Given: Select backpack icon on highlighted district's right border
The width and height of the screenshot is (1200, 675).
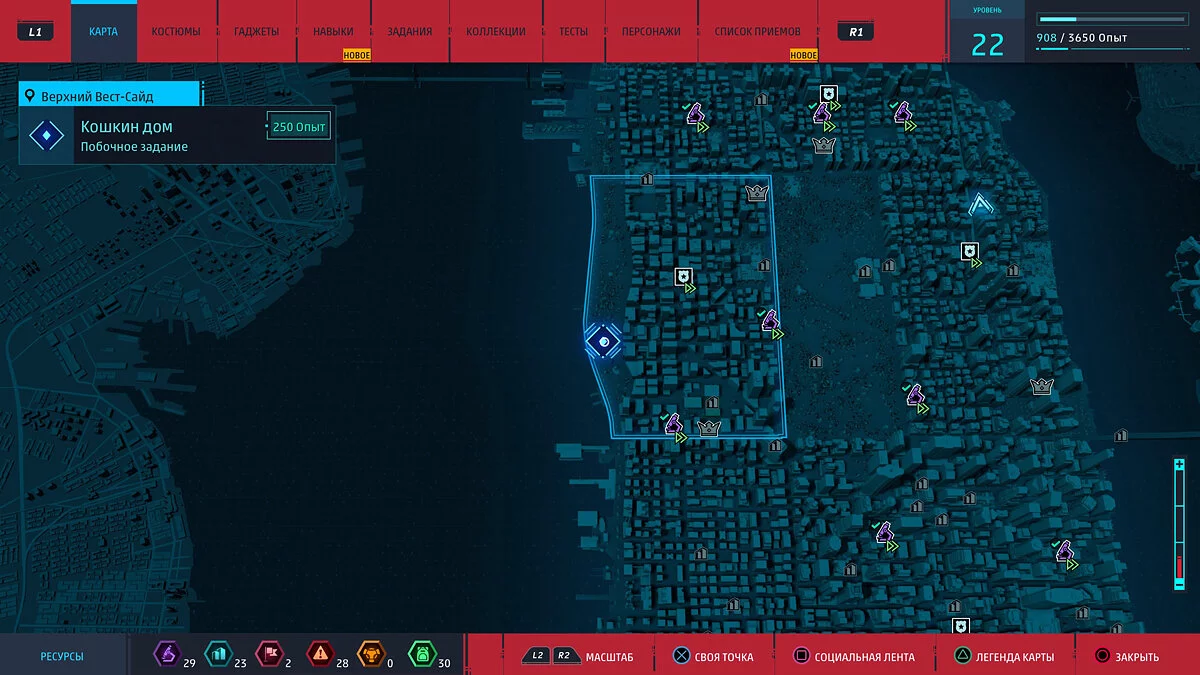Looking at the screenshot, I should coord(770,321).
